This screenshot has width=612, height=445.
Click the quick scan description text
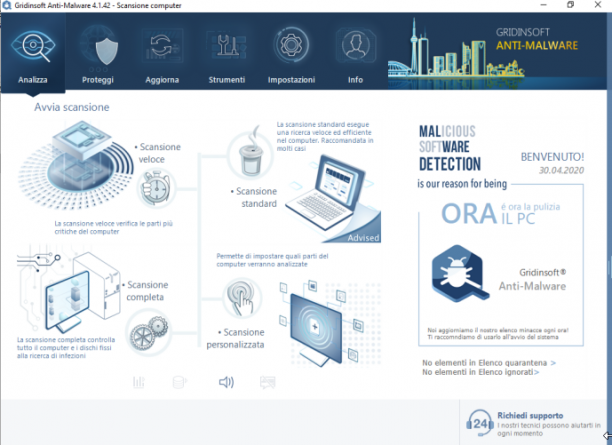[113, 228]
